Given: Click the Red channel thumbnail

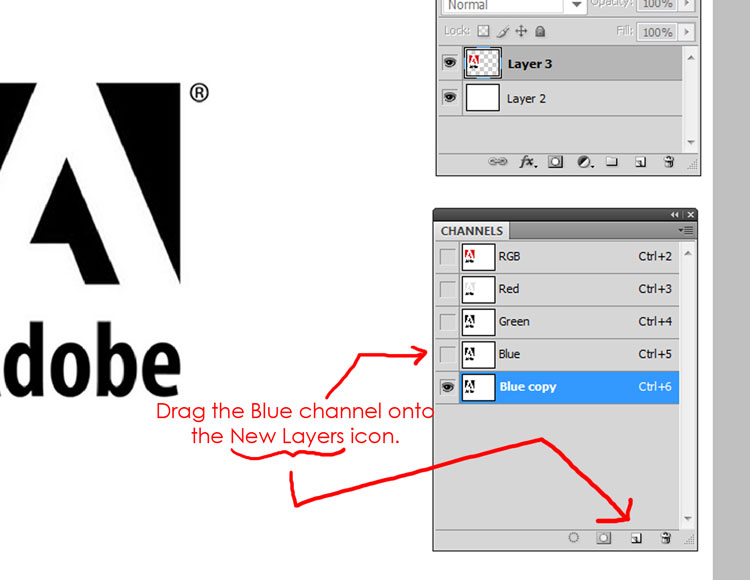Looking at the screenshot, I should pyautogui.click(x=478, y=289).
